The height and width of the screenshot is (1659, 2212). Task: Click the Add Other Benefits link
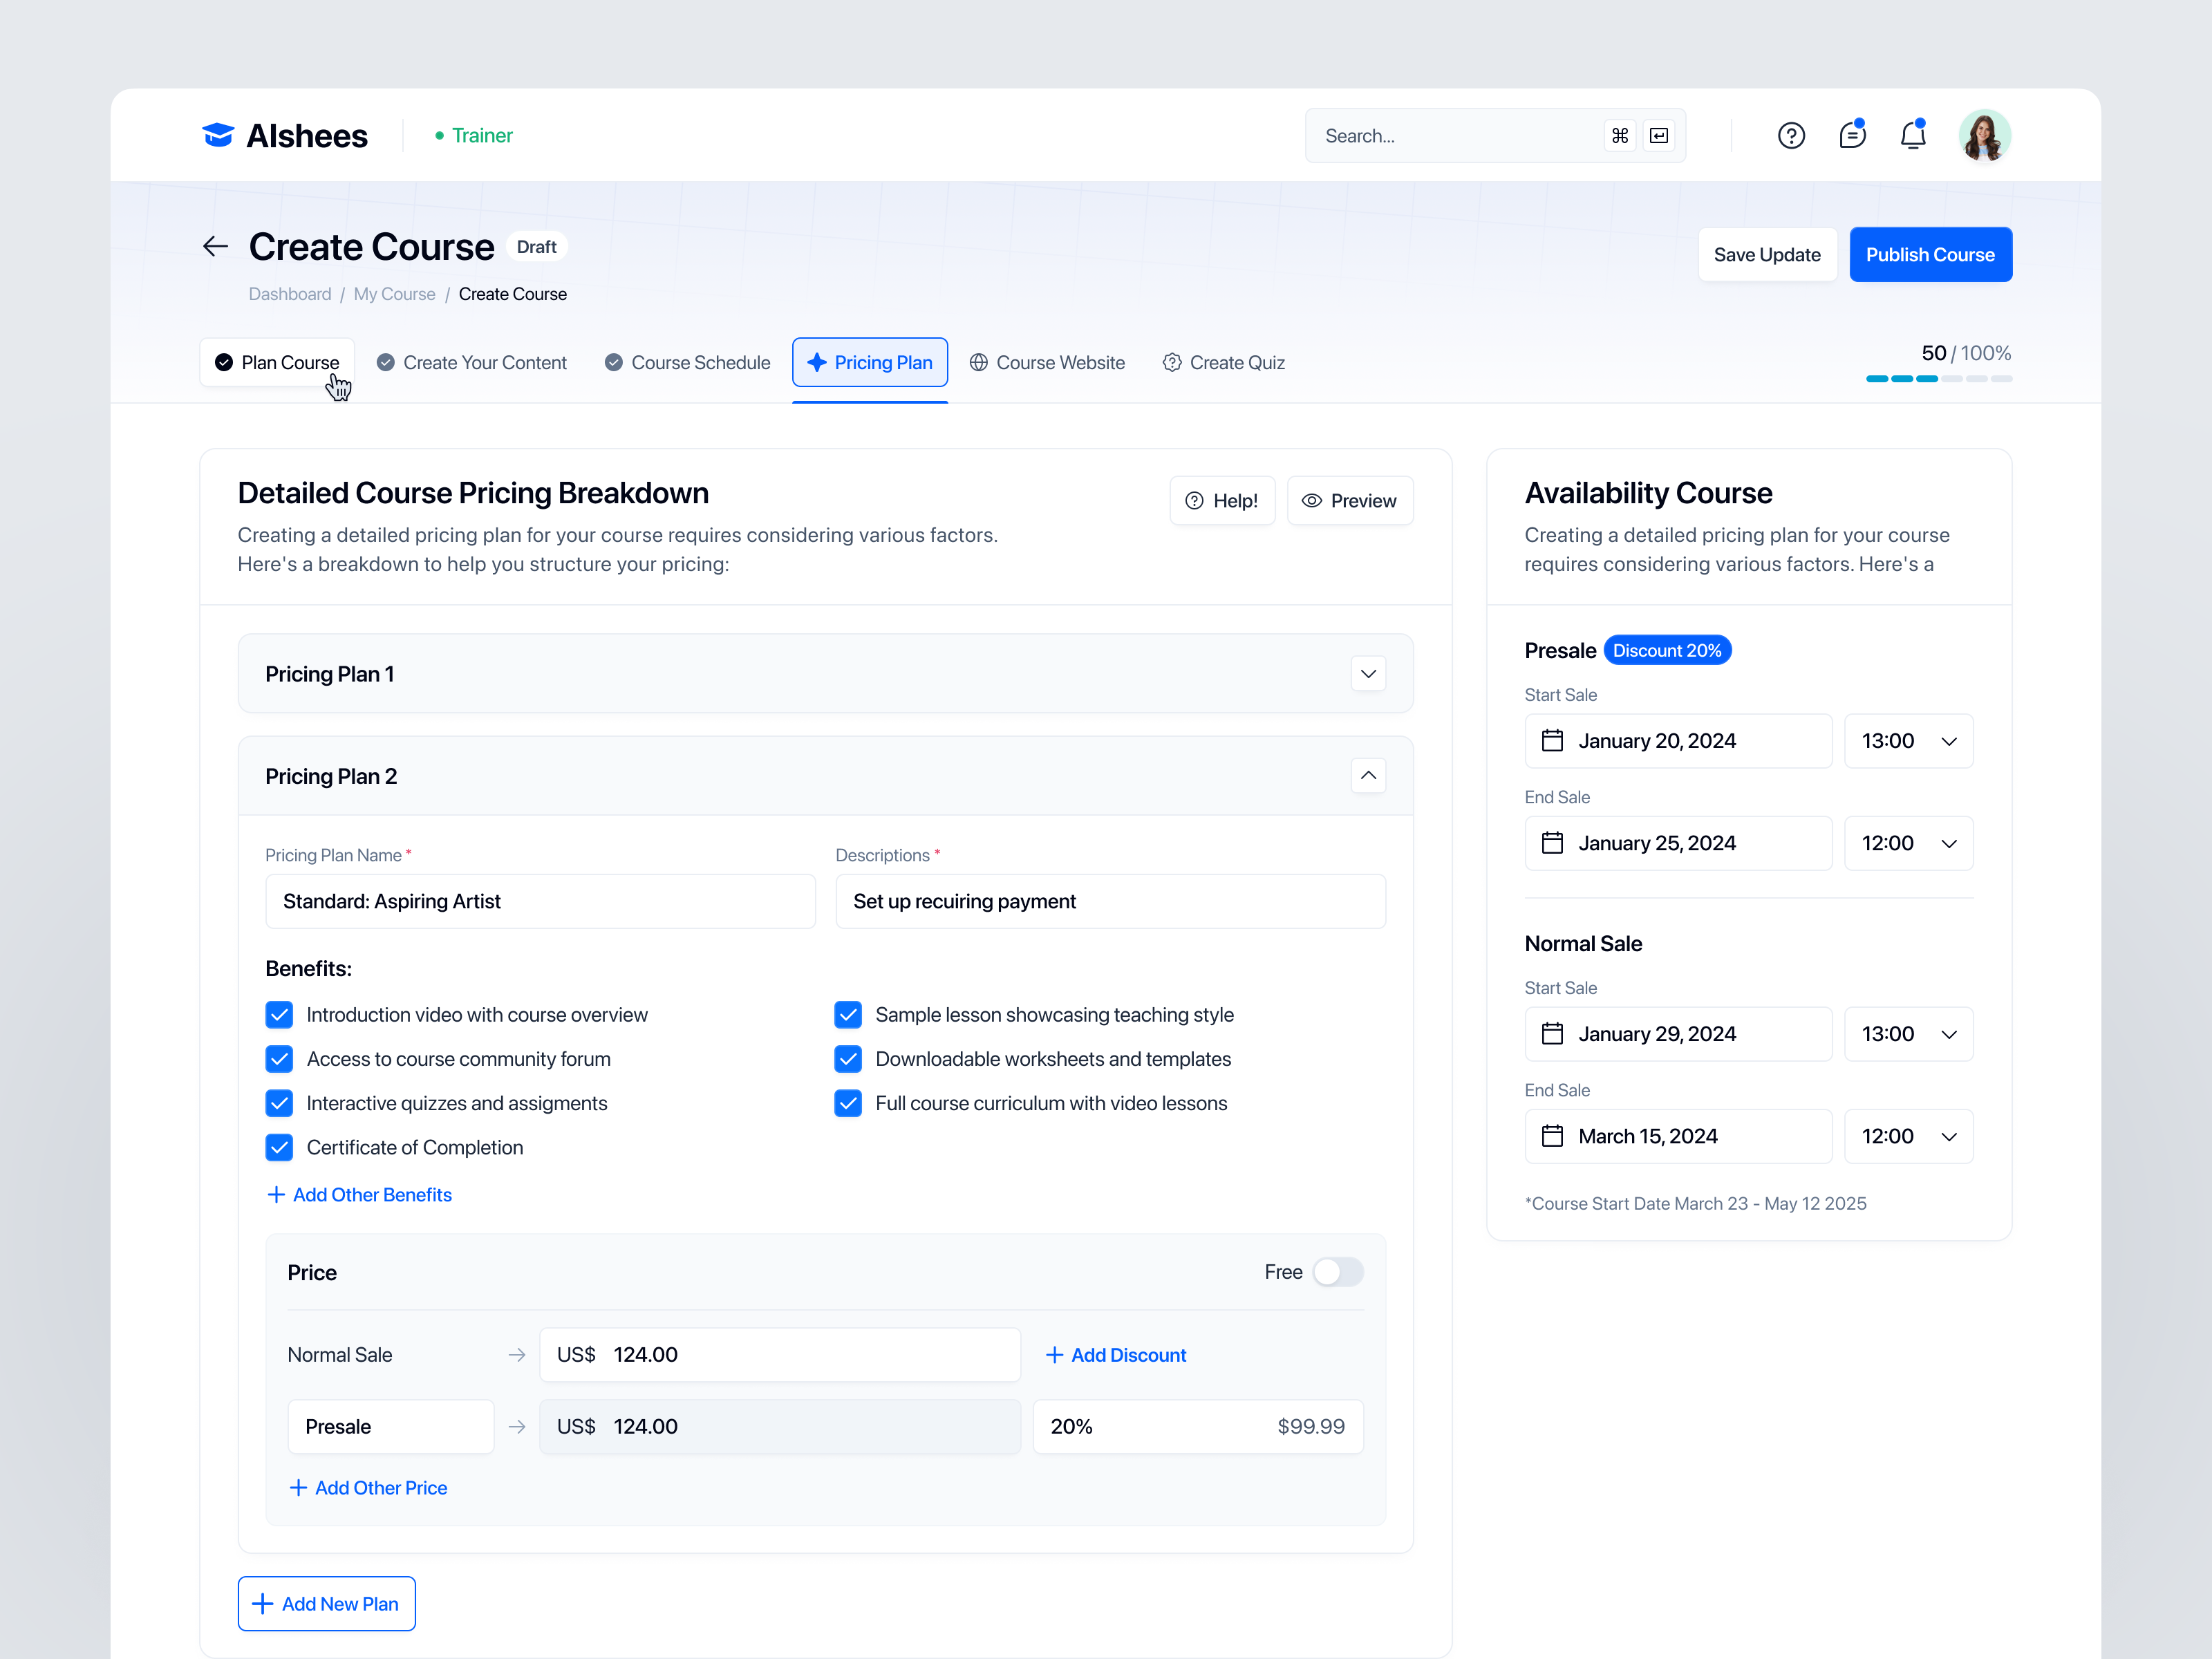(359, 1194)
